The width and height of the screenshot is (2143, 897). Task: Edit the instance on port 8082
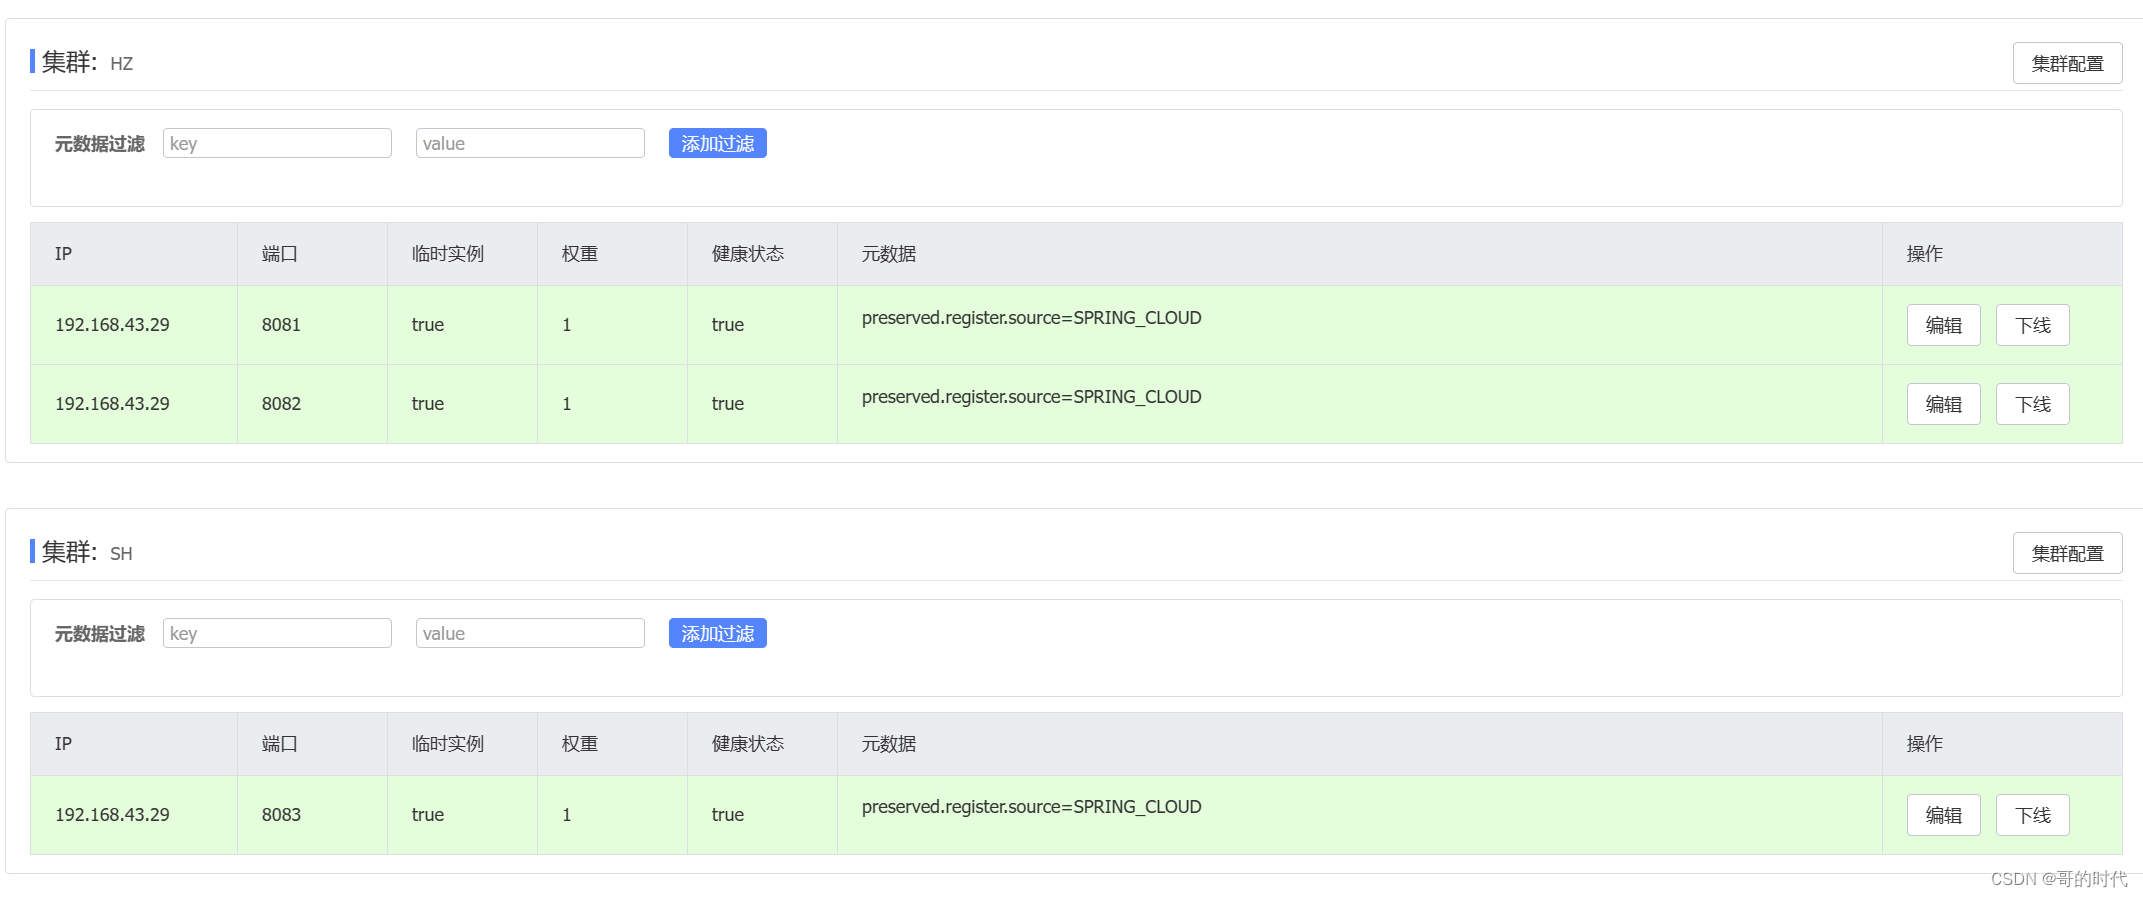click(1943, 405)
